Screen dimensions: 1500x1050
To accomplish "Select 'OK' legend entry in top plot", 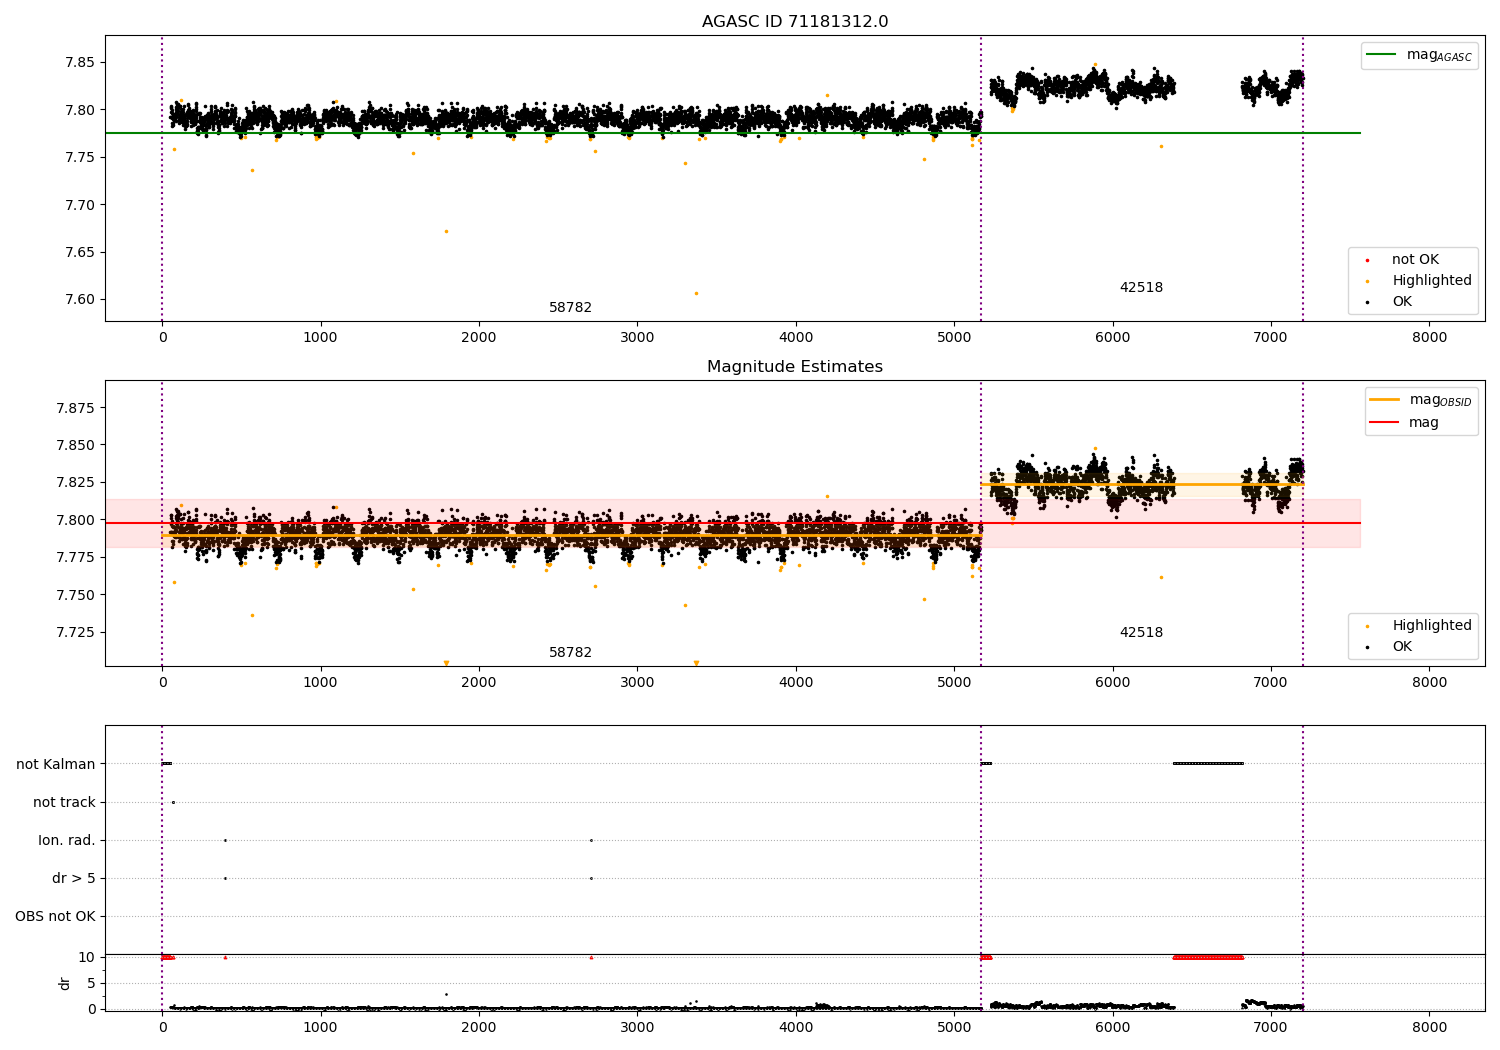I will click(x=1391, y=302).
